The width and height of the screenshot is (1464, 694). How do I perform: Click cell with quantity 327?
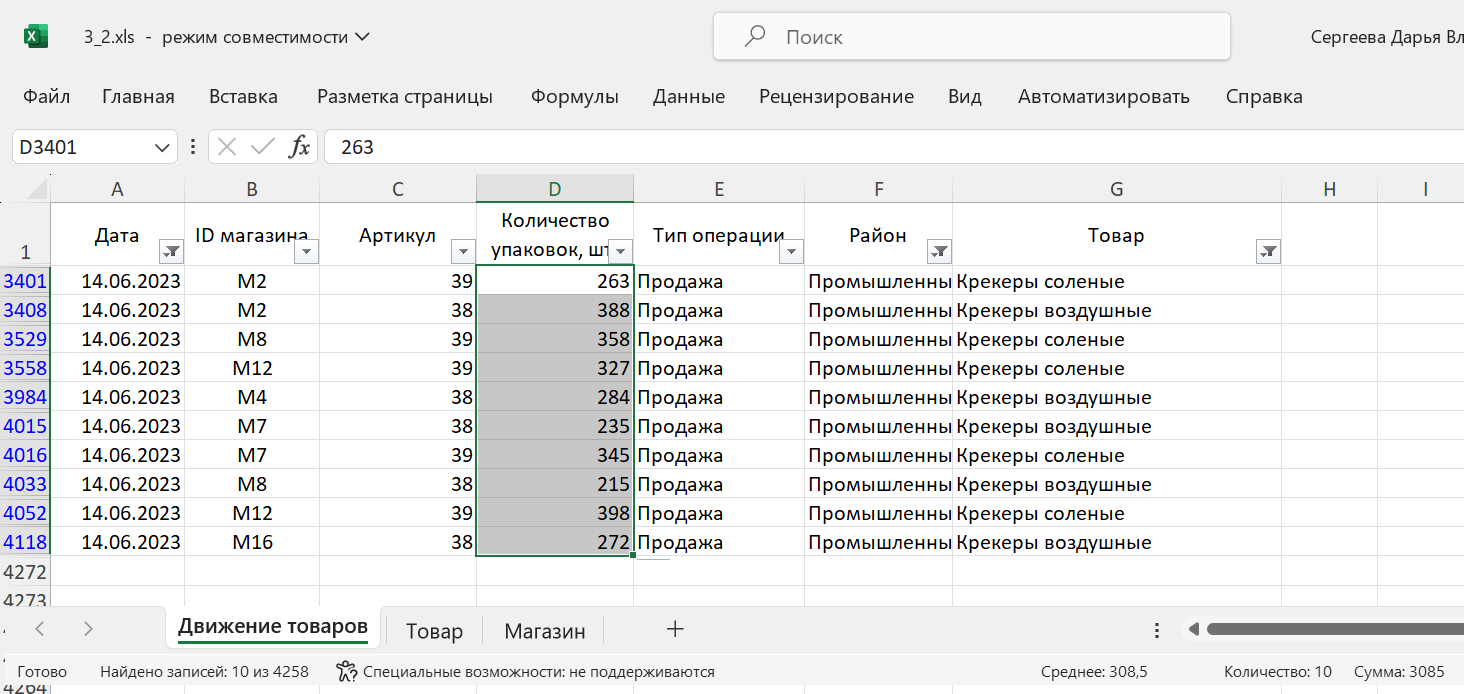coord(555,368)
